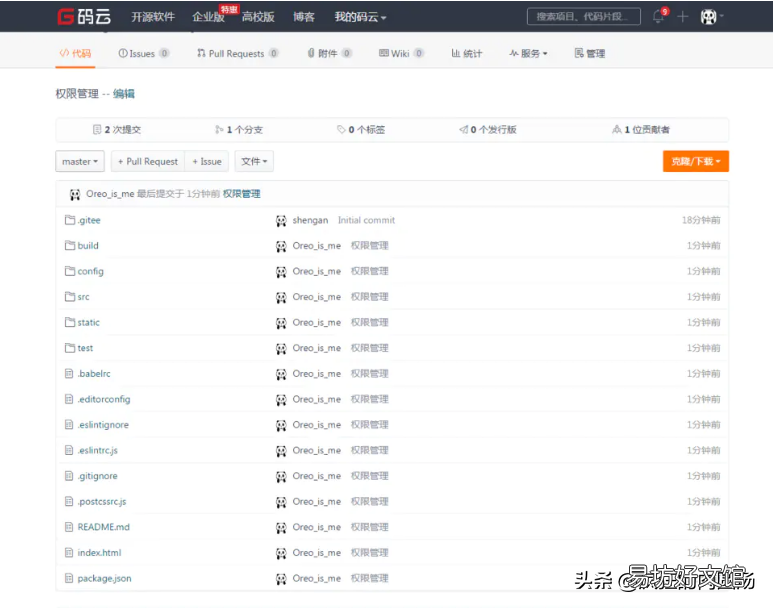Open the .babelrc file name
773x608 pixels.
click(94, 374)
